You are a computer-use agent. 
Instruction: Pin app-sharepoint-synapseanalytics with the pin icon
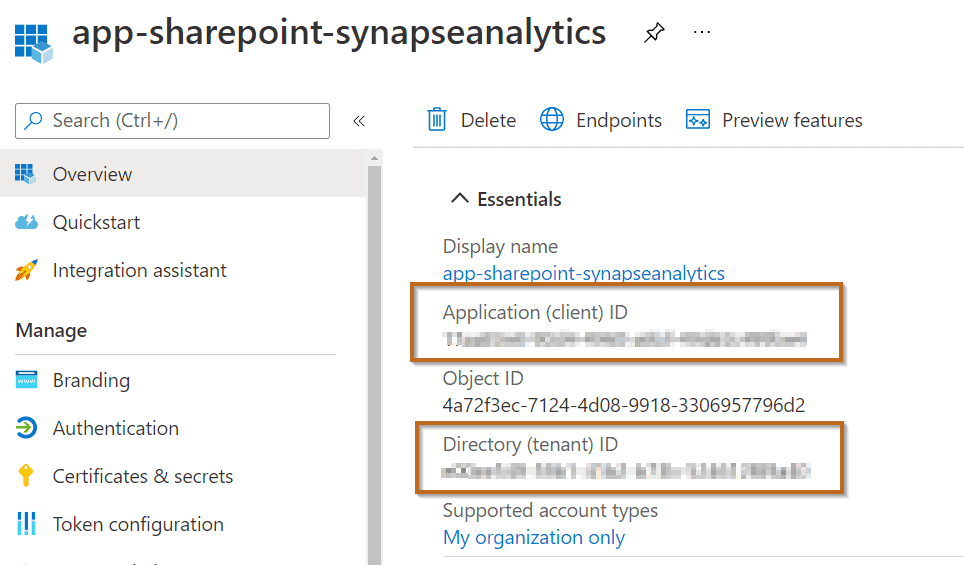[654, 33]
